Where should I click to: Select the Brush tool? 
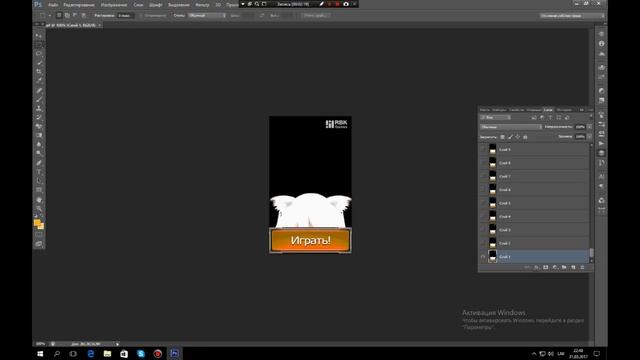pyautogui.click(x=39, y=99)
